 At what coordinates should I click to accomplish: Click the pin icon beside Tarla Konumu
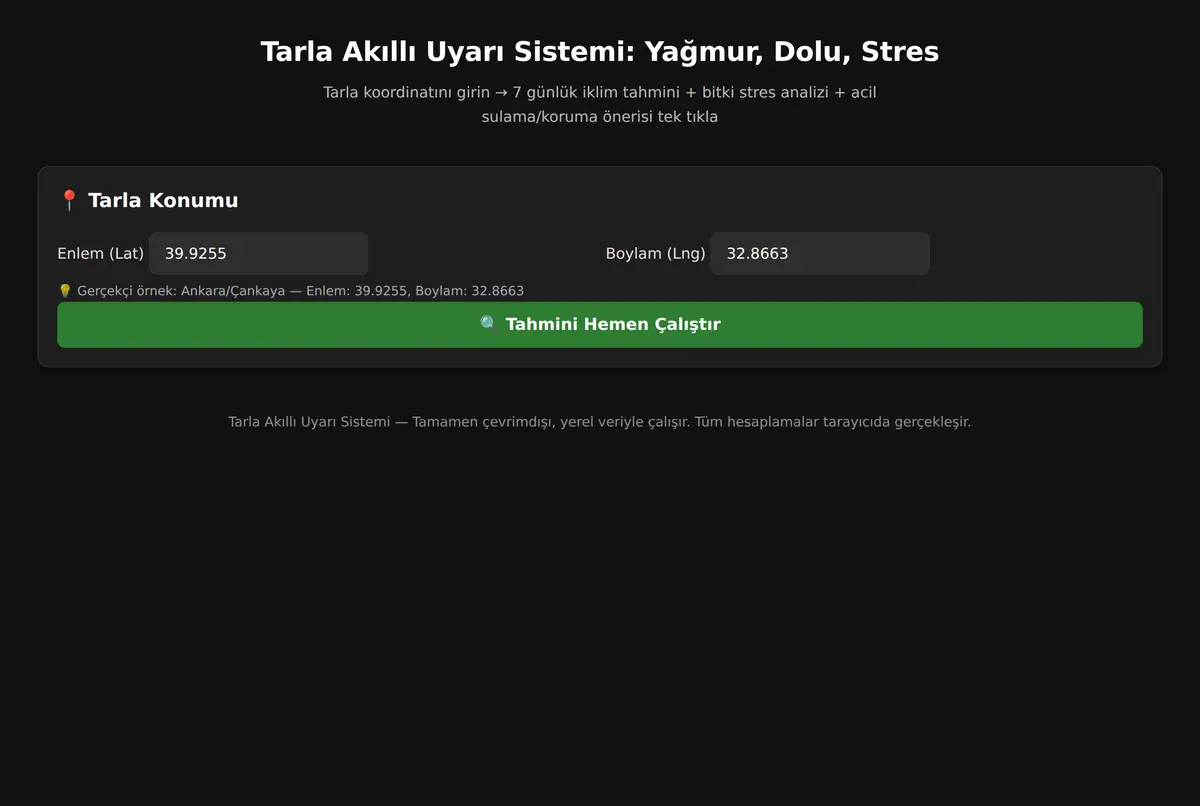click(69, 201)
